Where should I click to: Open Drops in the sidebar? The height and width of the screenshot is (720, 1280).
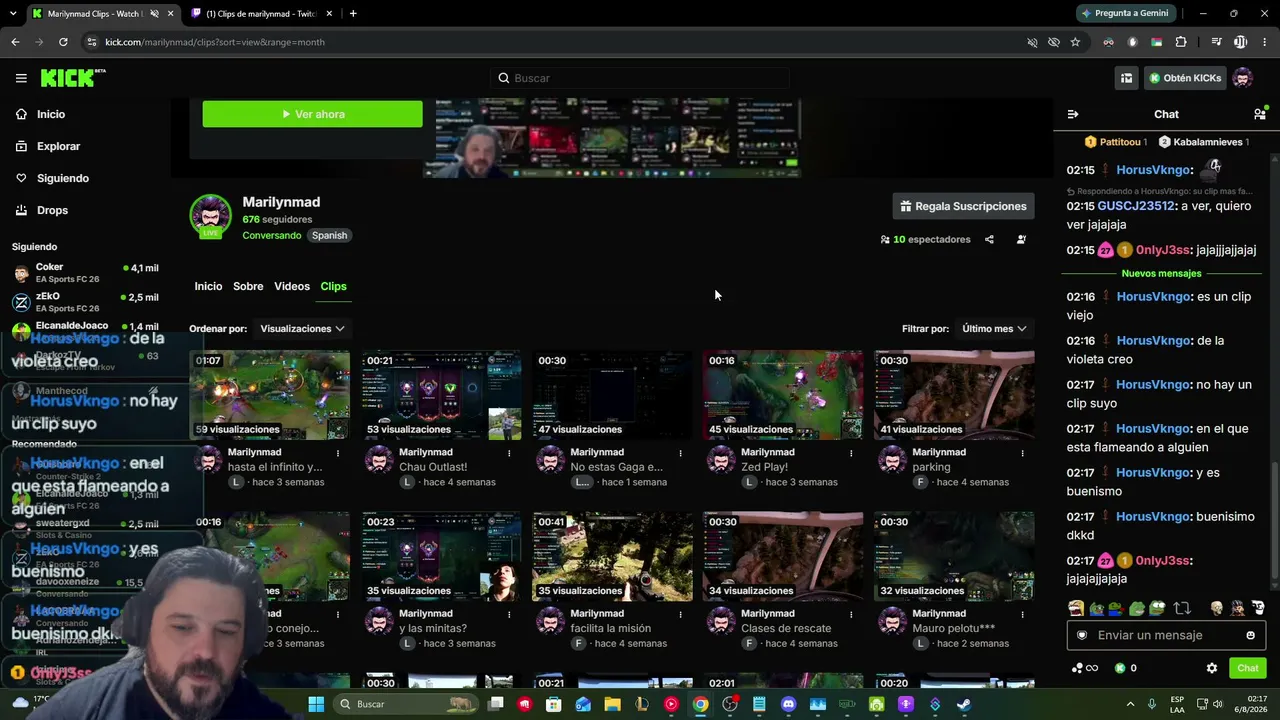point(52,210)
